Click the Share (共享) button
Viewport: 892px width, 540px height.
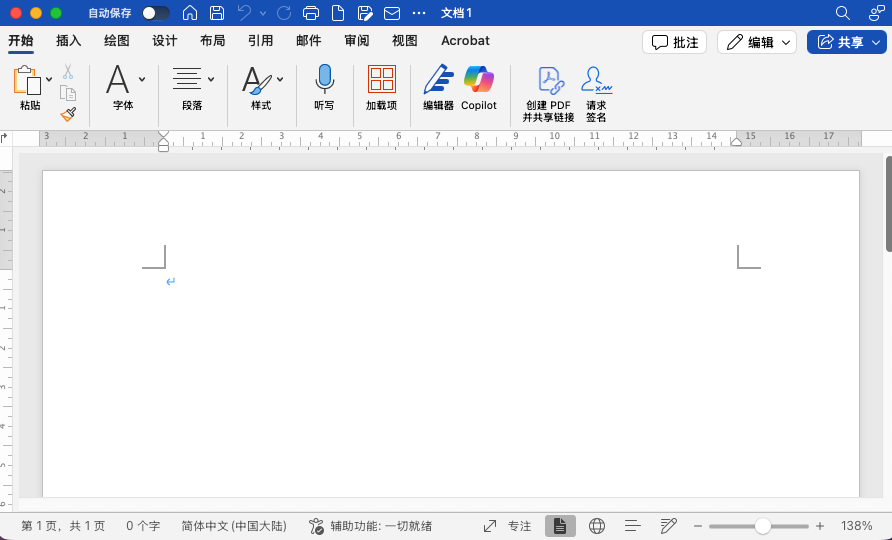tap(846, 42)
